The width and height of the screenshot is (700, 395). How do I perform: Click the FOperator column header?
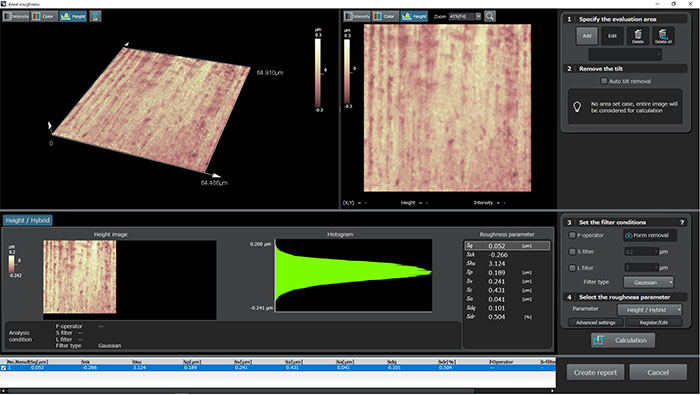501,362
